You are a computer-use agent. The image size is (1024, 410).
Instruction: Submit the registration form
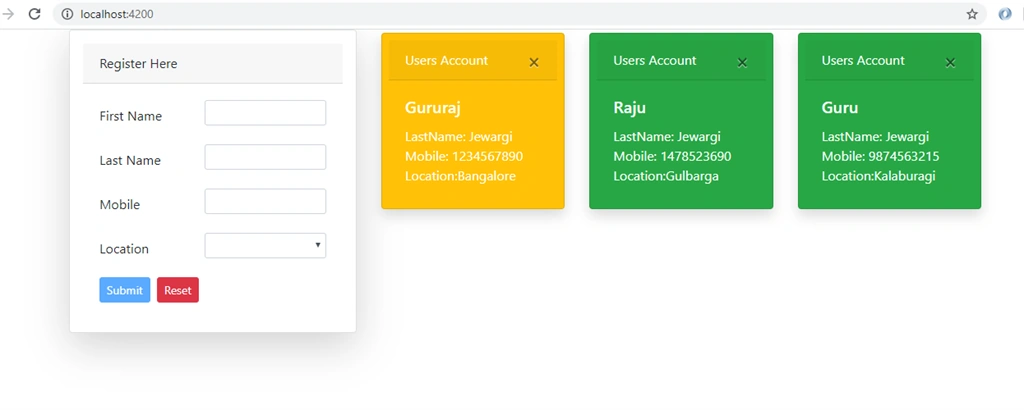point(125,290)
